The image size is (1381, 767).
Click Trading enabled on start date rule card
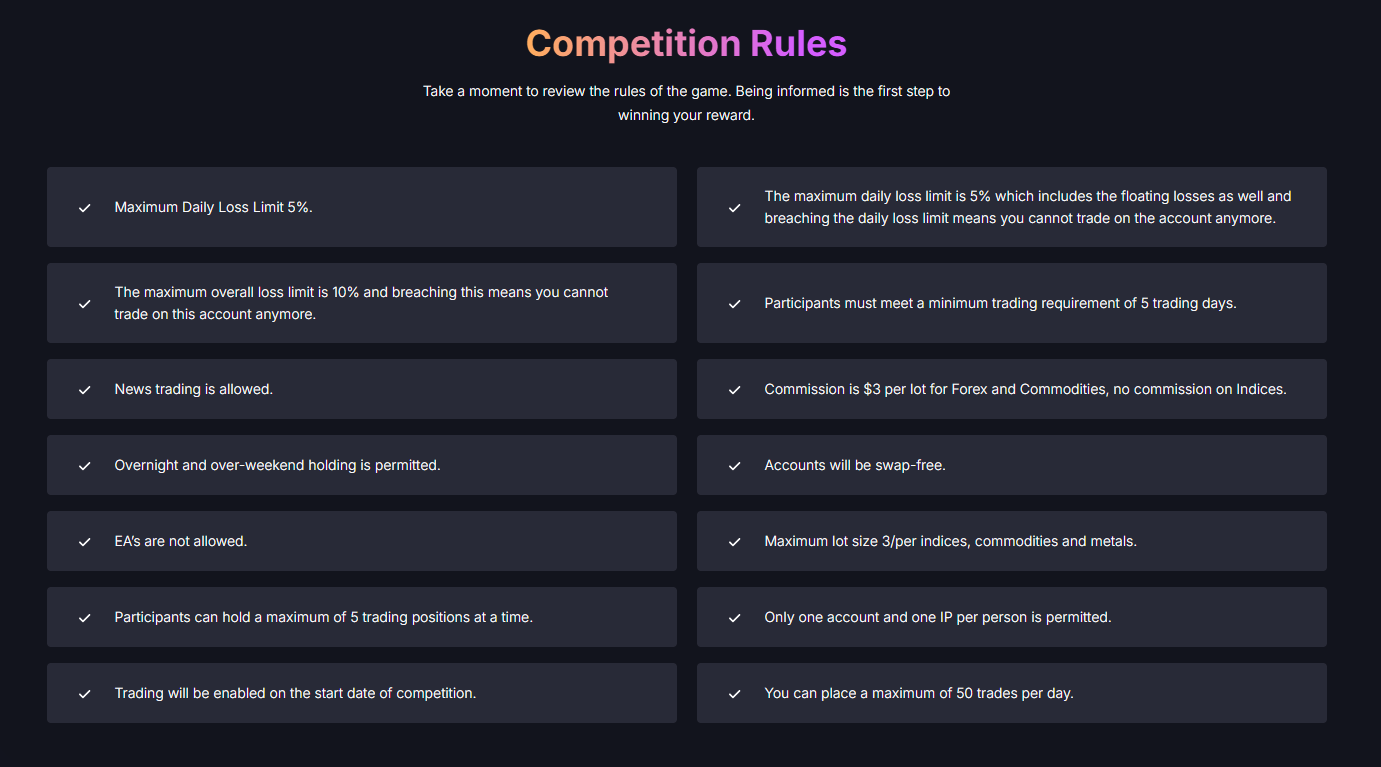pyautogui.click(x=362, y=693)
